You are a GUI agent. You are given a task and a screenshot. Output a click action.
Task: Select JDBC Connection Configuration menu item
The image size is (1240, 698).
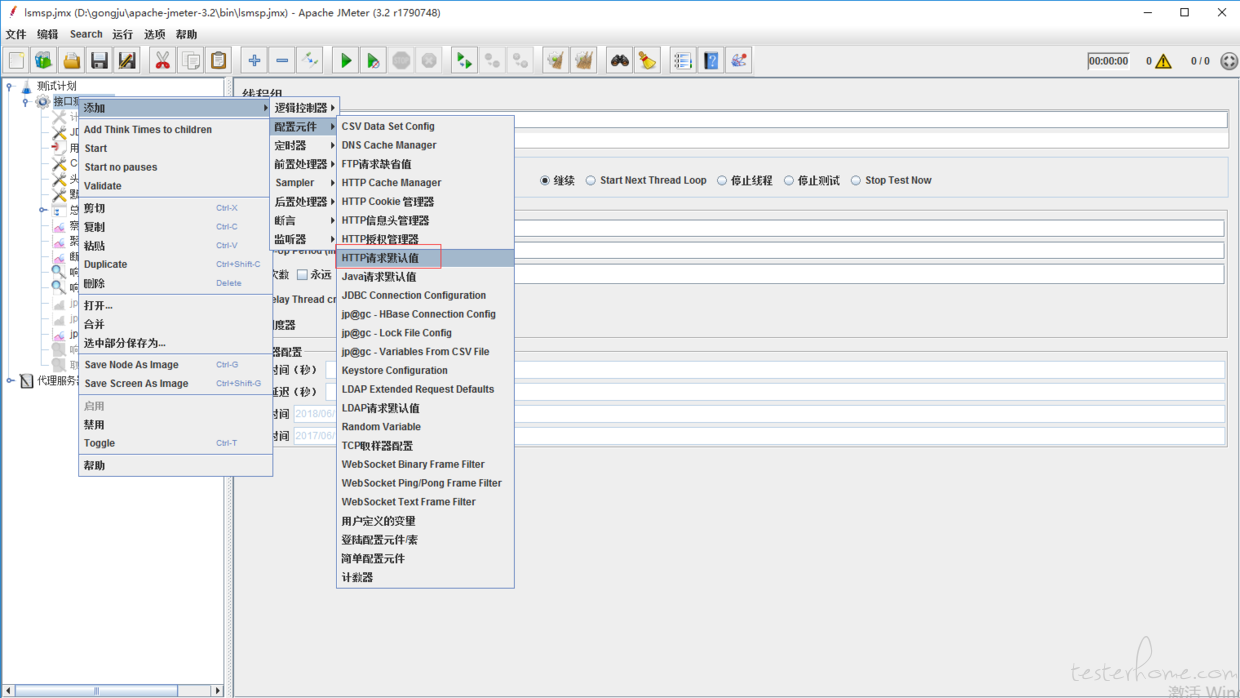pyautogui.click(x=426, y=296)
